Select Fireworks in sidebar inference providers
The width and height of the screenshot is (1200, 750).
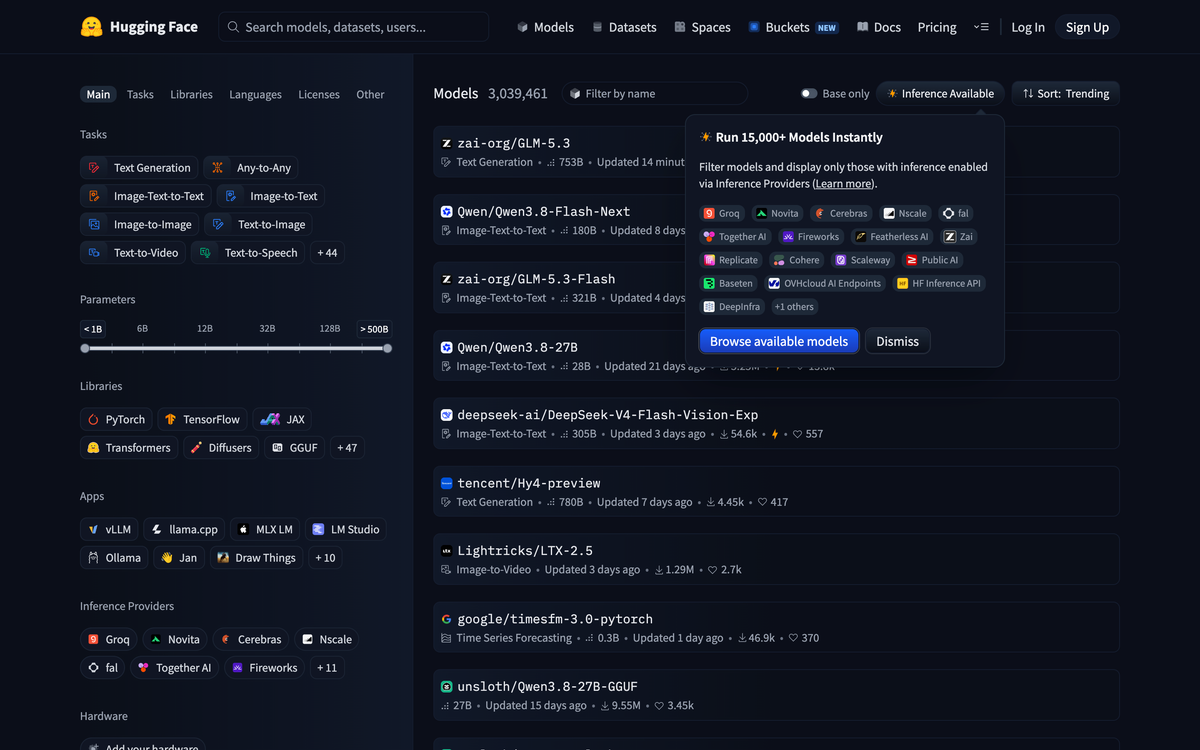[265, 668]
